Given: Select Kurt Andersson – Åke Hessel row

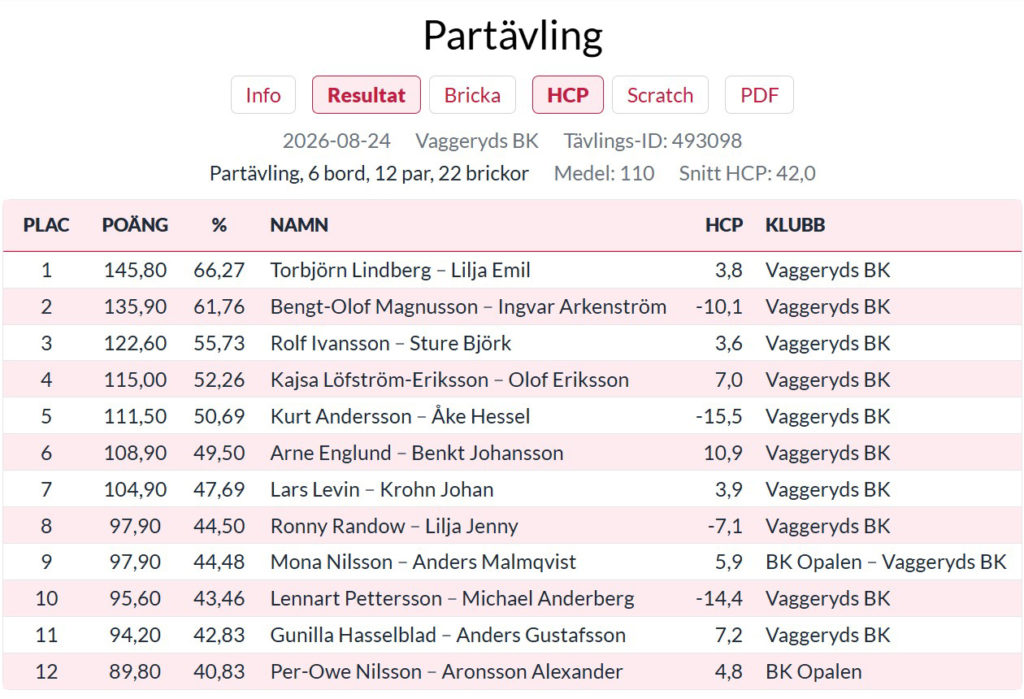Looking at the screenshot, I should [x=512, y=416].
